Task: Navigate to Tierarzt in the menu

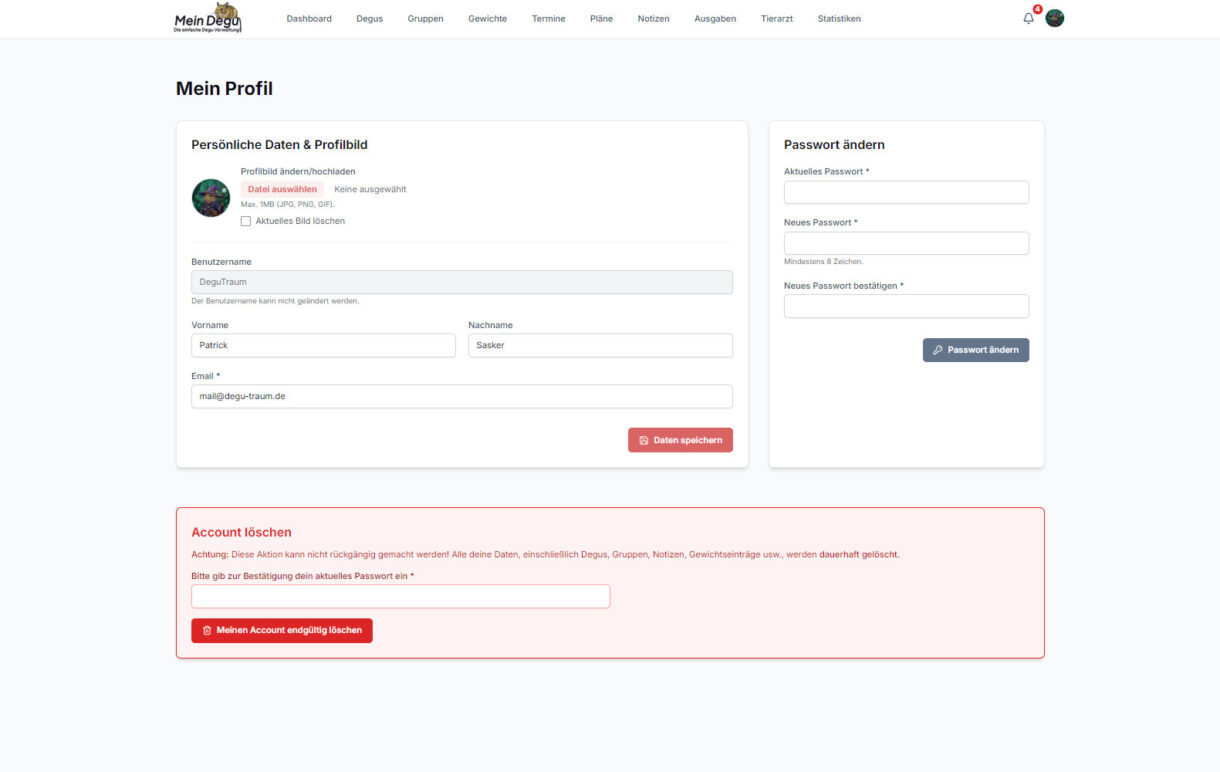Action: (x=776, y=19)
